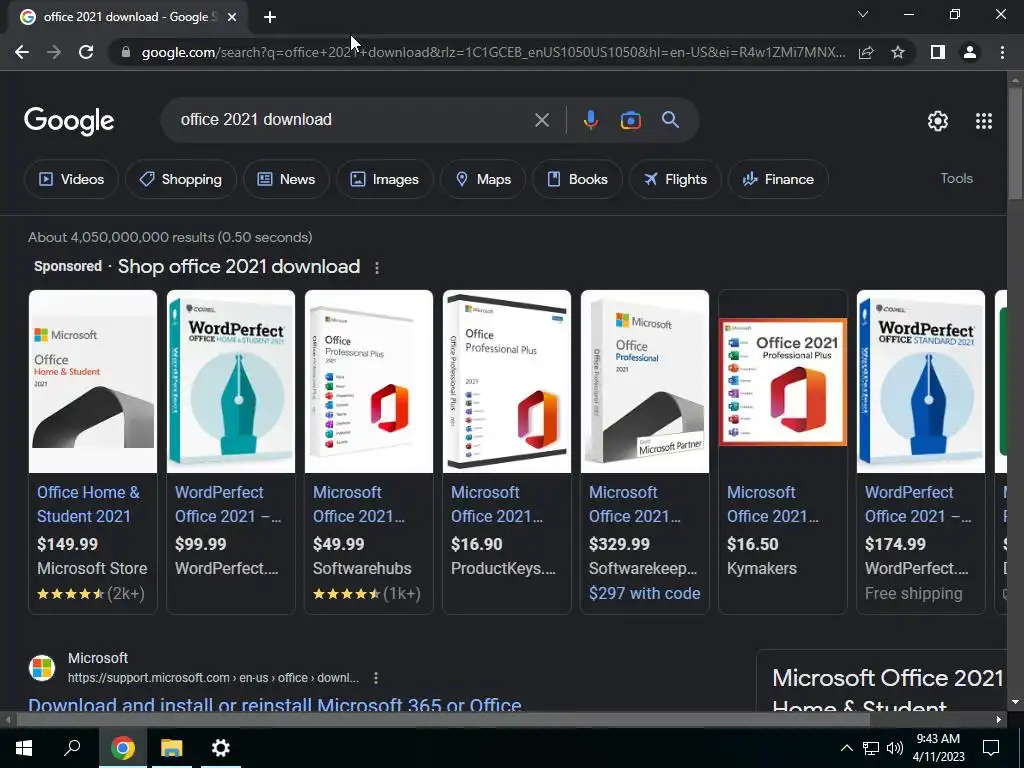This screenshot has width=1024, height=768.
Task: Go back to the previous page
Action: 22,52
